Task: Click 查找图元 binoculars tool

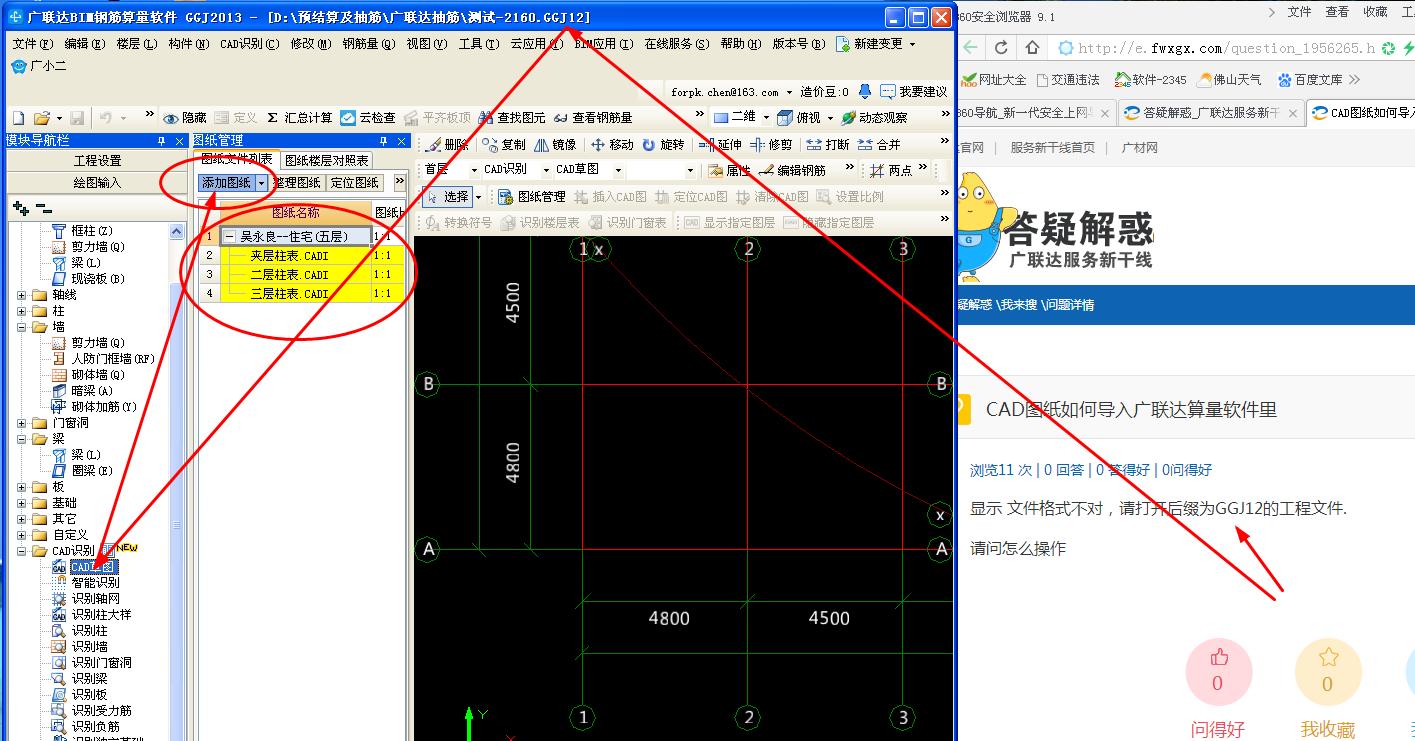Action: click(512, 117)
